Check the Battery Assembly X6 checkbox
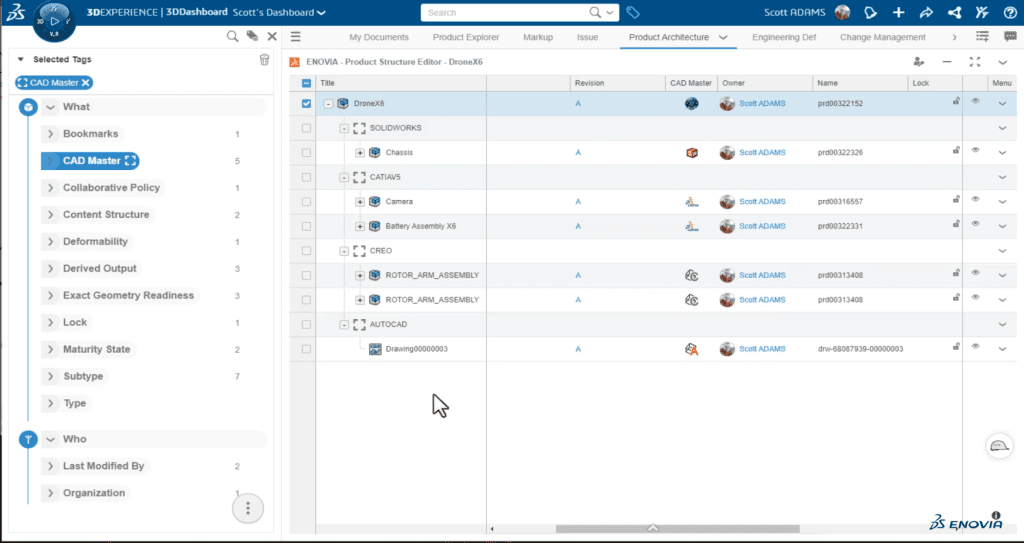The width and height of the screenshot is (1024, 543). (306, 226)
